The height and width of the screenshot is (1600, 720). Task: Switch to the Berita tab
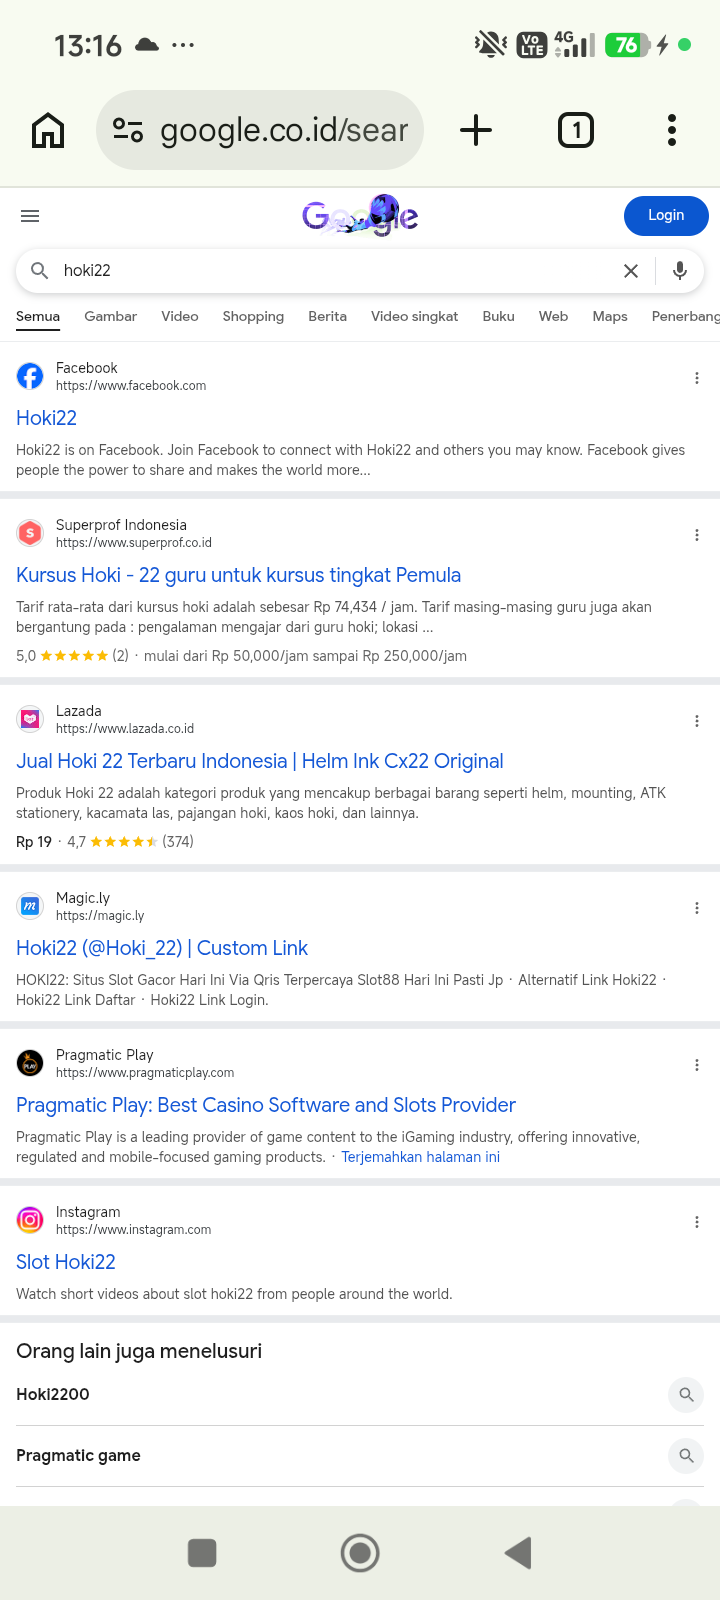coord(327,316)
